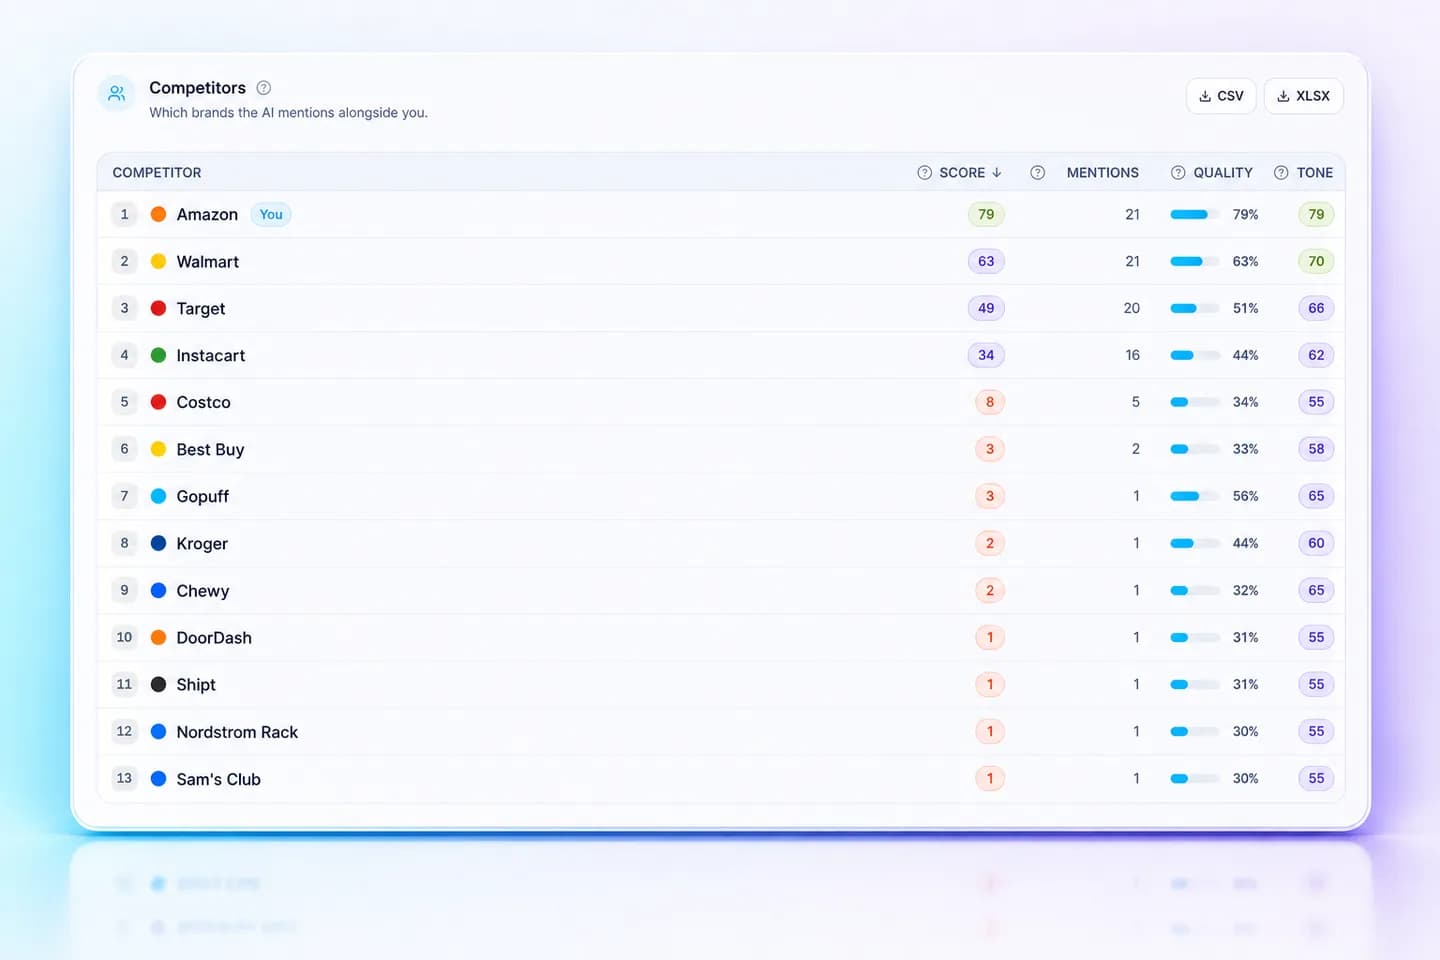Click Best Buy's tone badge 58
Image resolution: width=1440 pixels, height=960 pixels.
pos(1316,449)
